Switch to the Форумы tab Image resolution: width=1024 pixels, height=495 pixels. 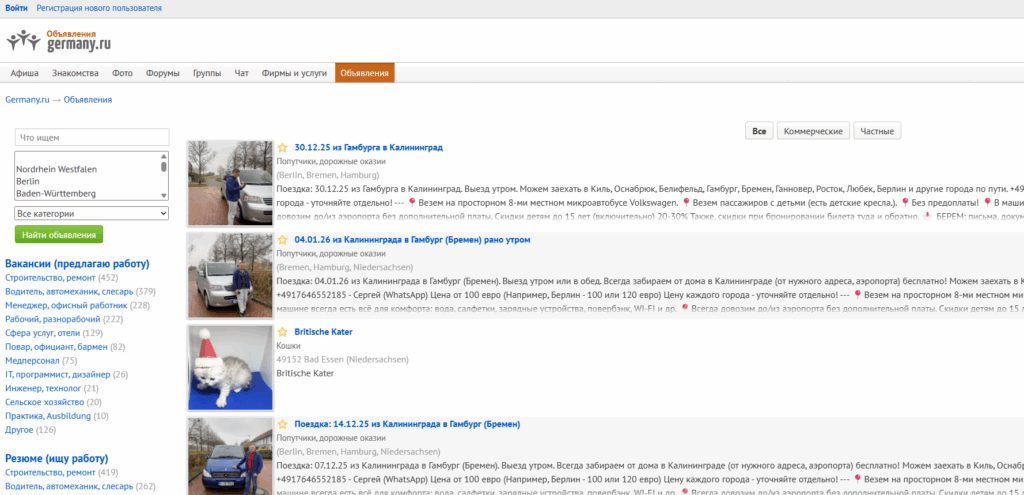pos(162,73)
